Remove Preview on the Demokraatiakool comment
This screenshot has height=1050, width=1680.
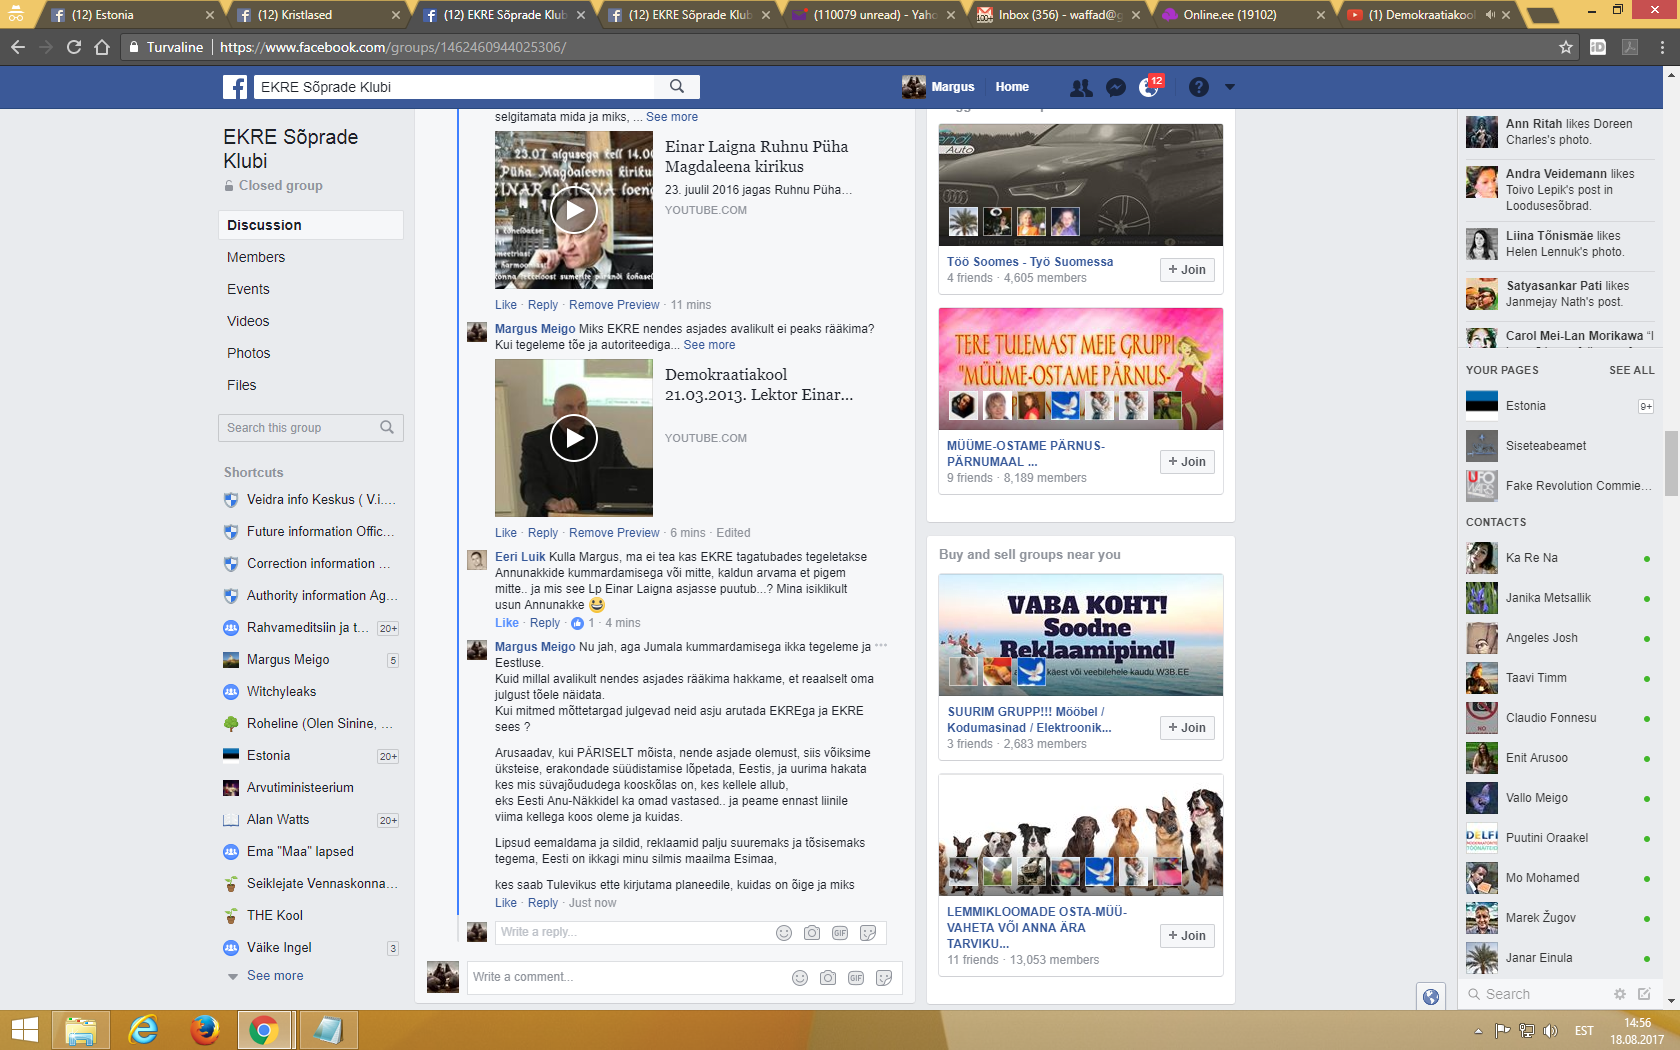click(x=614, y=533)
